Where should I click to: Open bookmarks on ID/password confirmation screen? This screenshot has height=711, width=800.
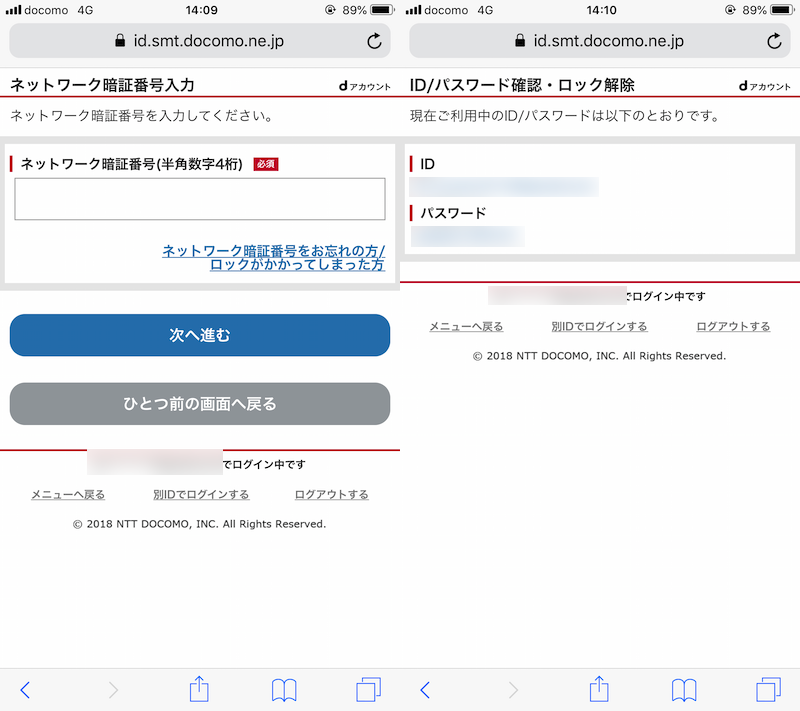coord(684,689)
